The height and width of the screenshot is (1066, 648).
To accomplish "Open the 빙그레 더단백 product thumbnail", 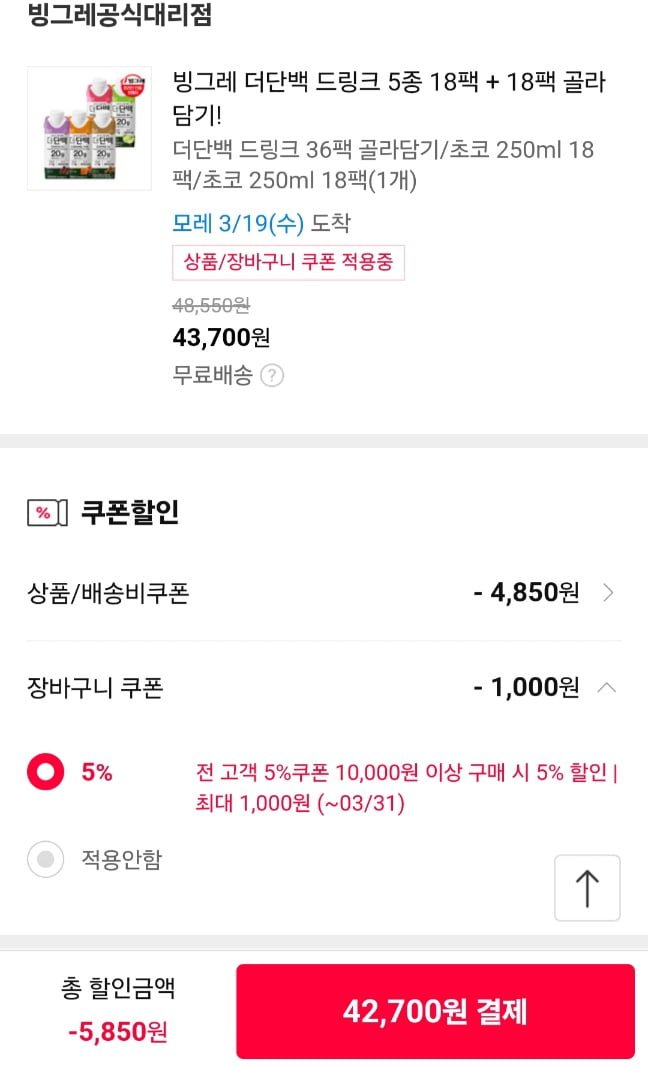I will 89,128.
